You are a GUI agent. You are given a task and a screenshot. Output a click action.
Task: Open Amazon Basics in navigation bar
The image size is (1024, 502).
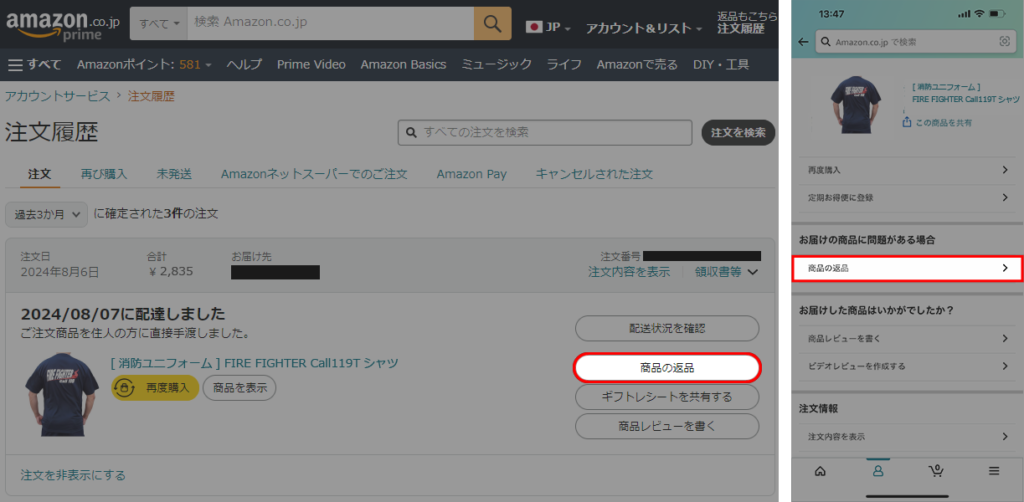(403, 64)
